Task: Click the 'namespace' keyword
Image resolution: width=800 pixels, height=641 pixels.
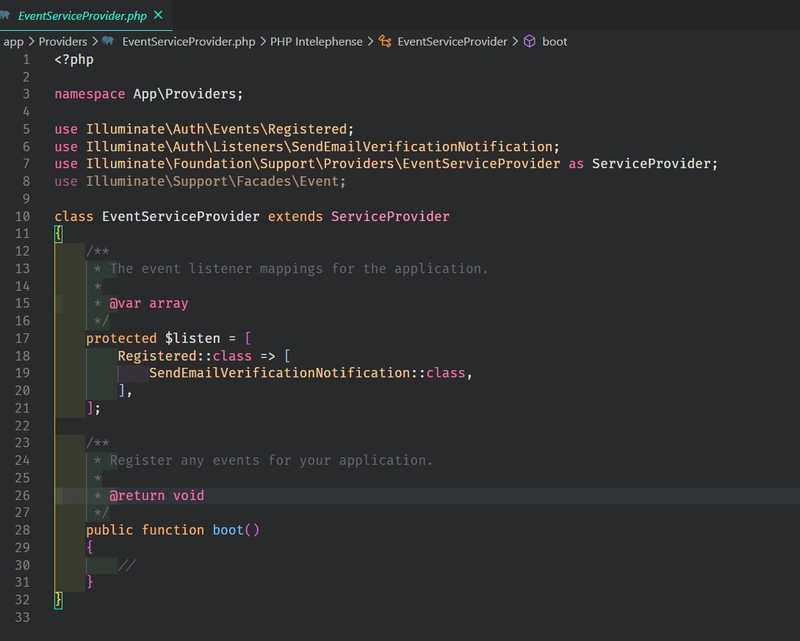Action: 90,94
